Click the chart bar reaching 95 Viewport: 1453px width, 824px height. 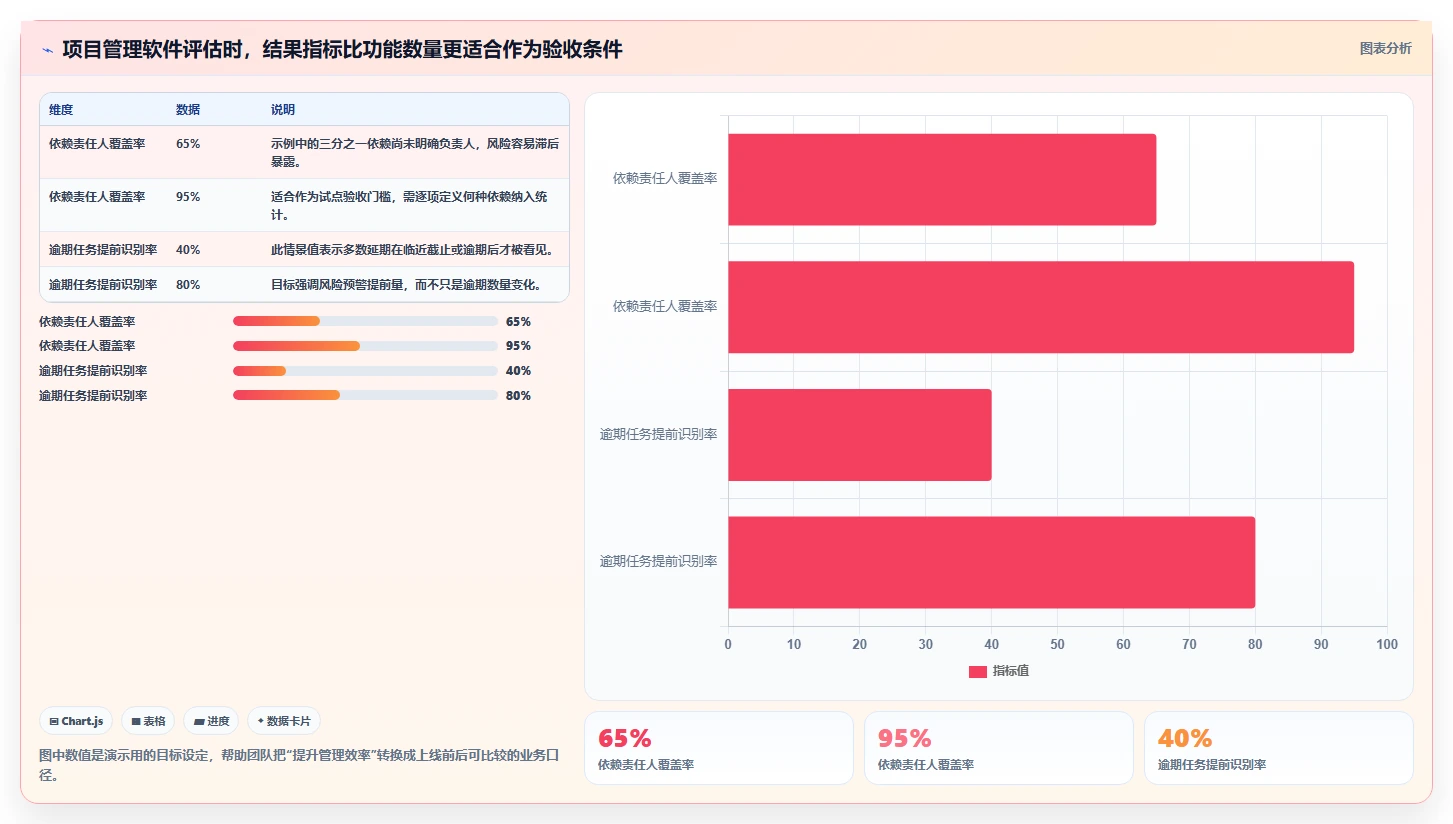[1041, 307]
